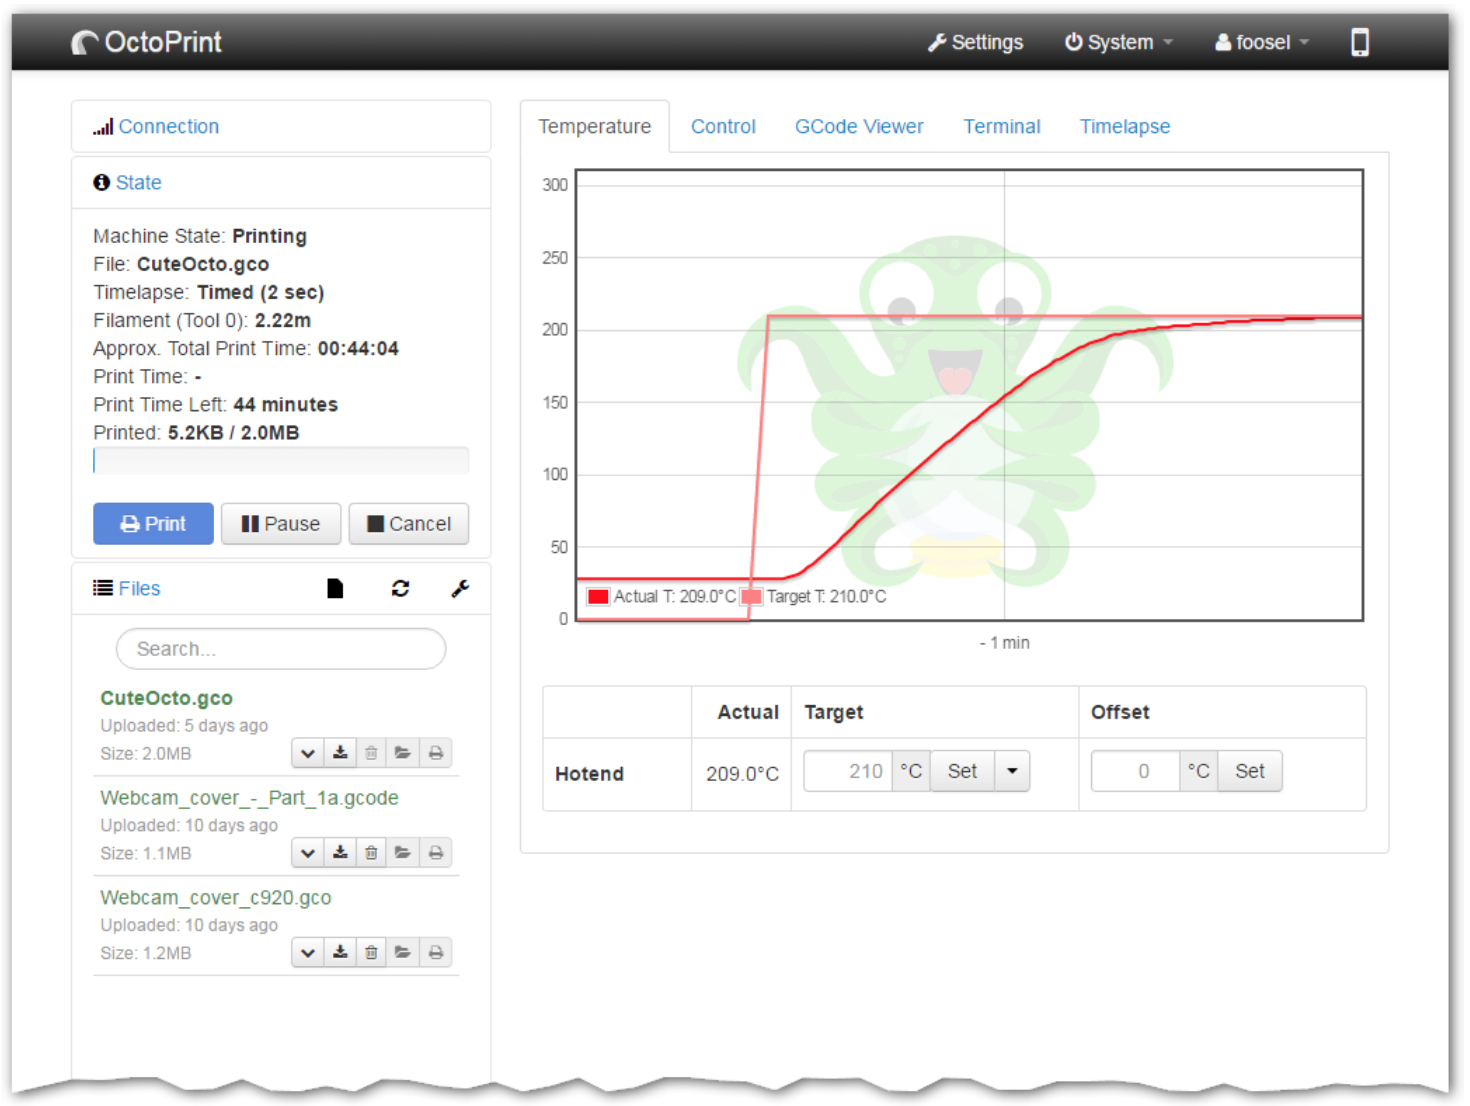1470x1106 pixels.
Task: Set the hotend target temperature
Action: (961, 770)
